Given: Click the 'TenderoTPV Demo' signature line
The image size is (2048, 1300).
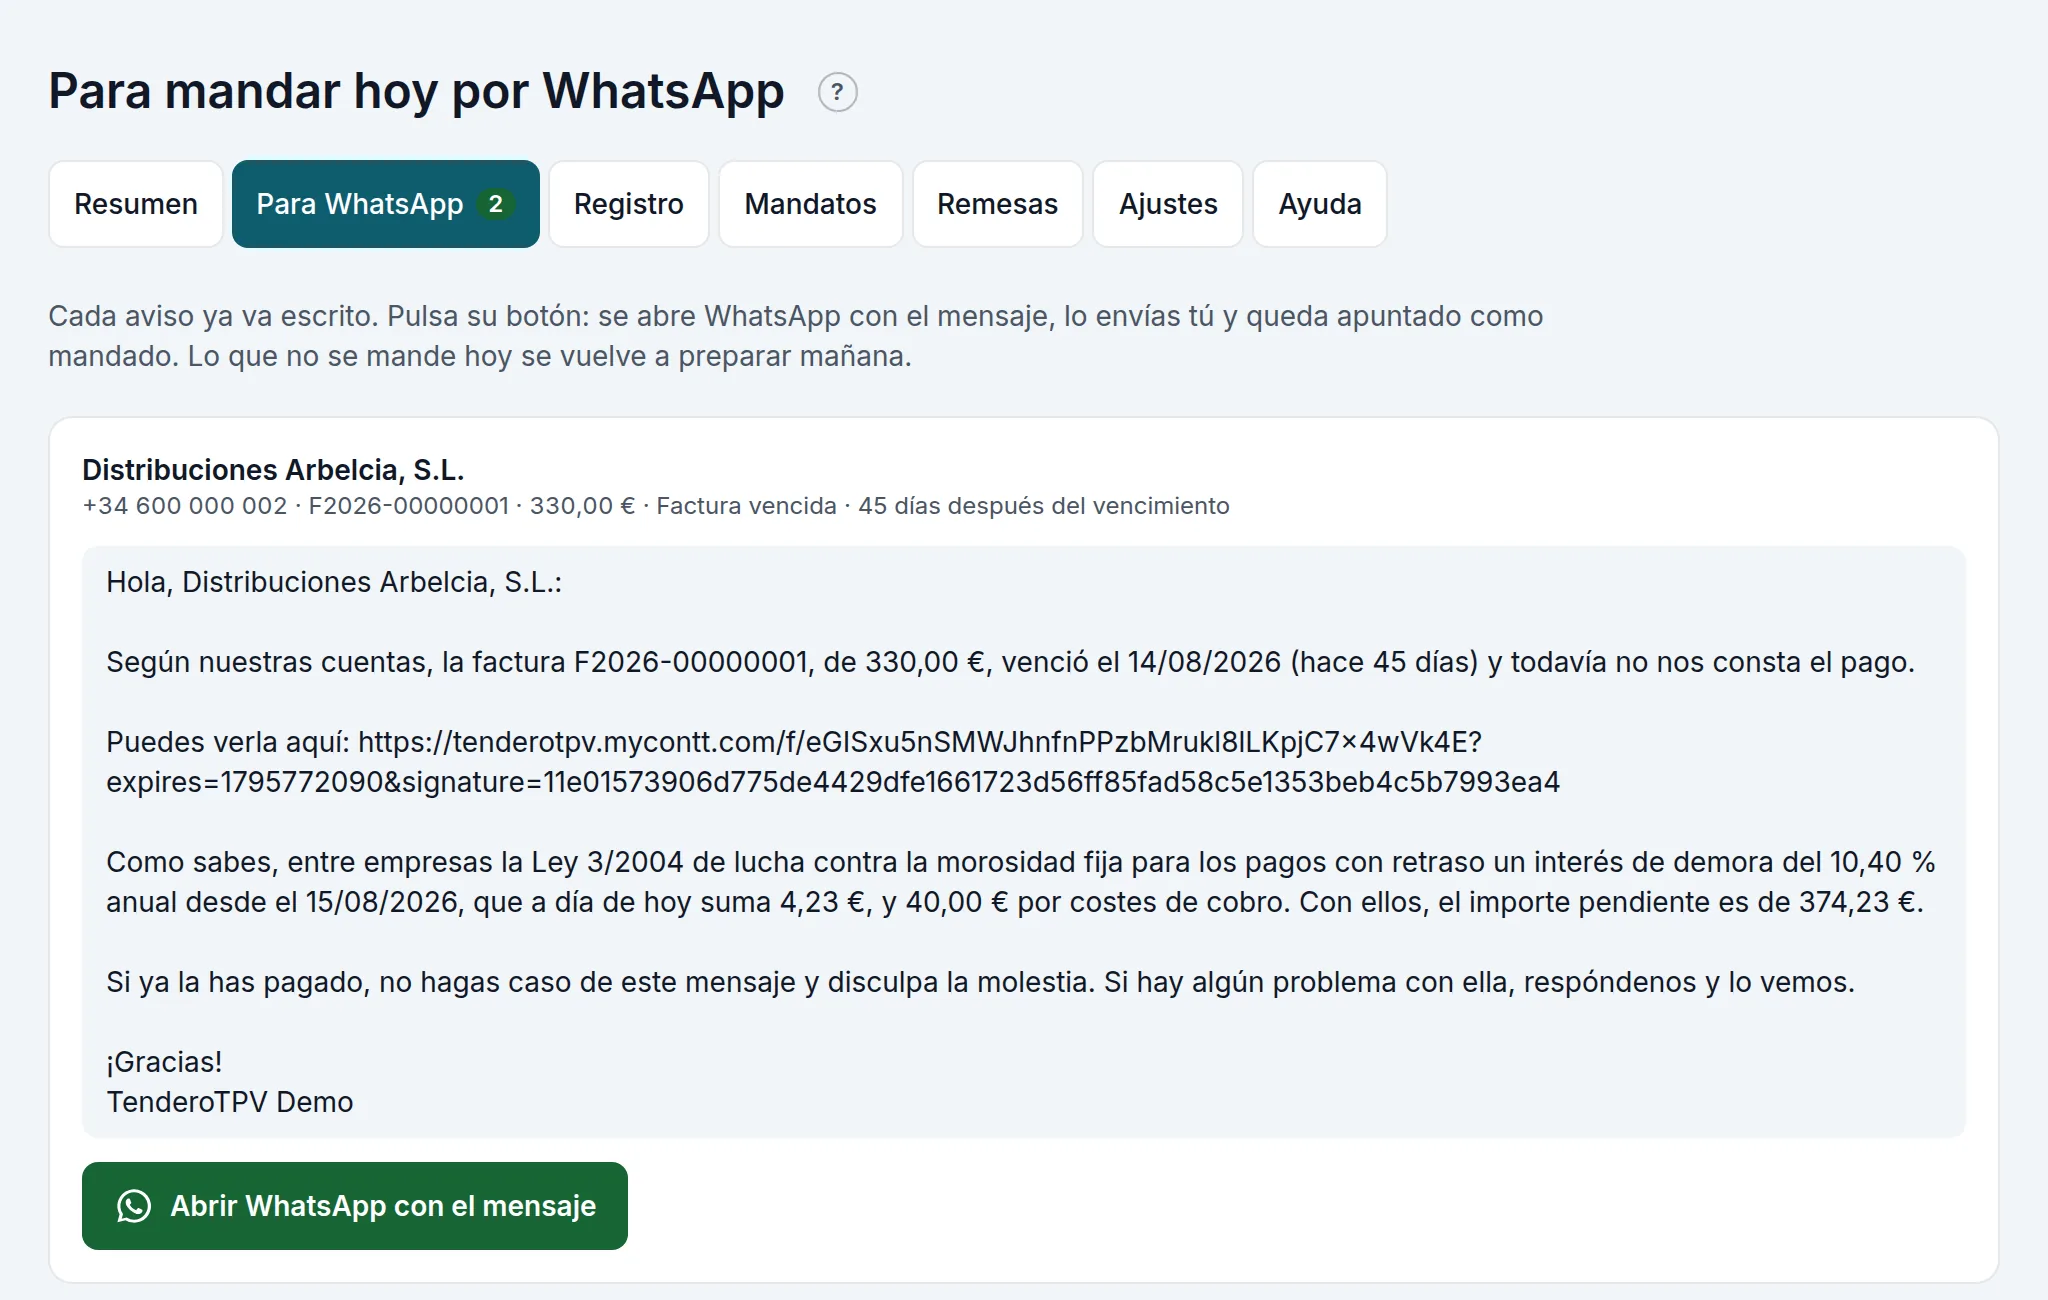Looking at the screenshot, I should pos(230,1102).
